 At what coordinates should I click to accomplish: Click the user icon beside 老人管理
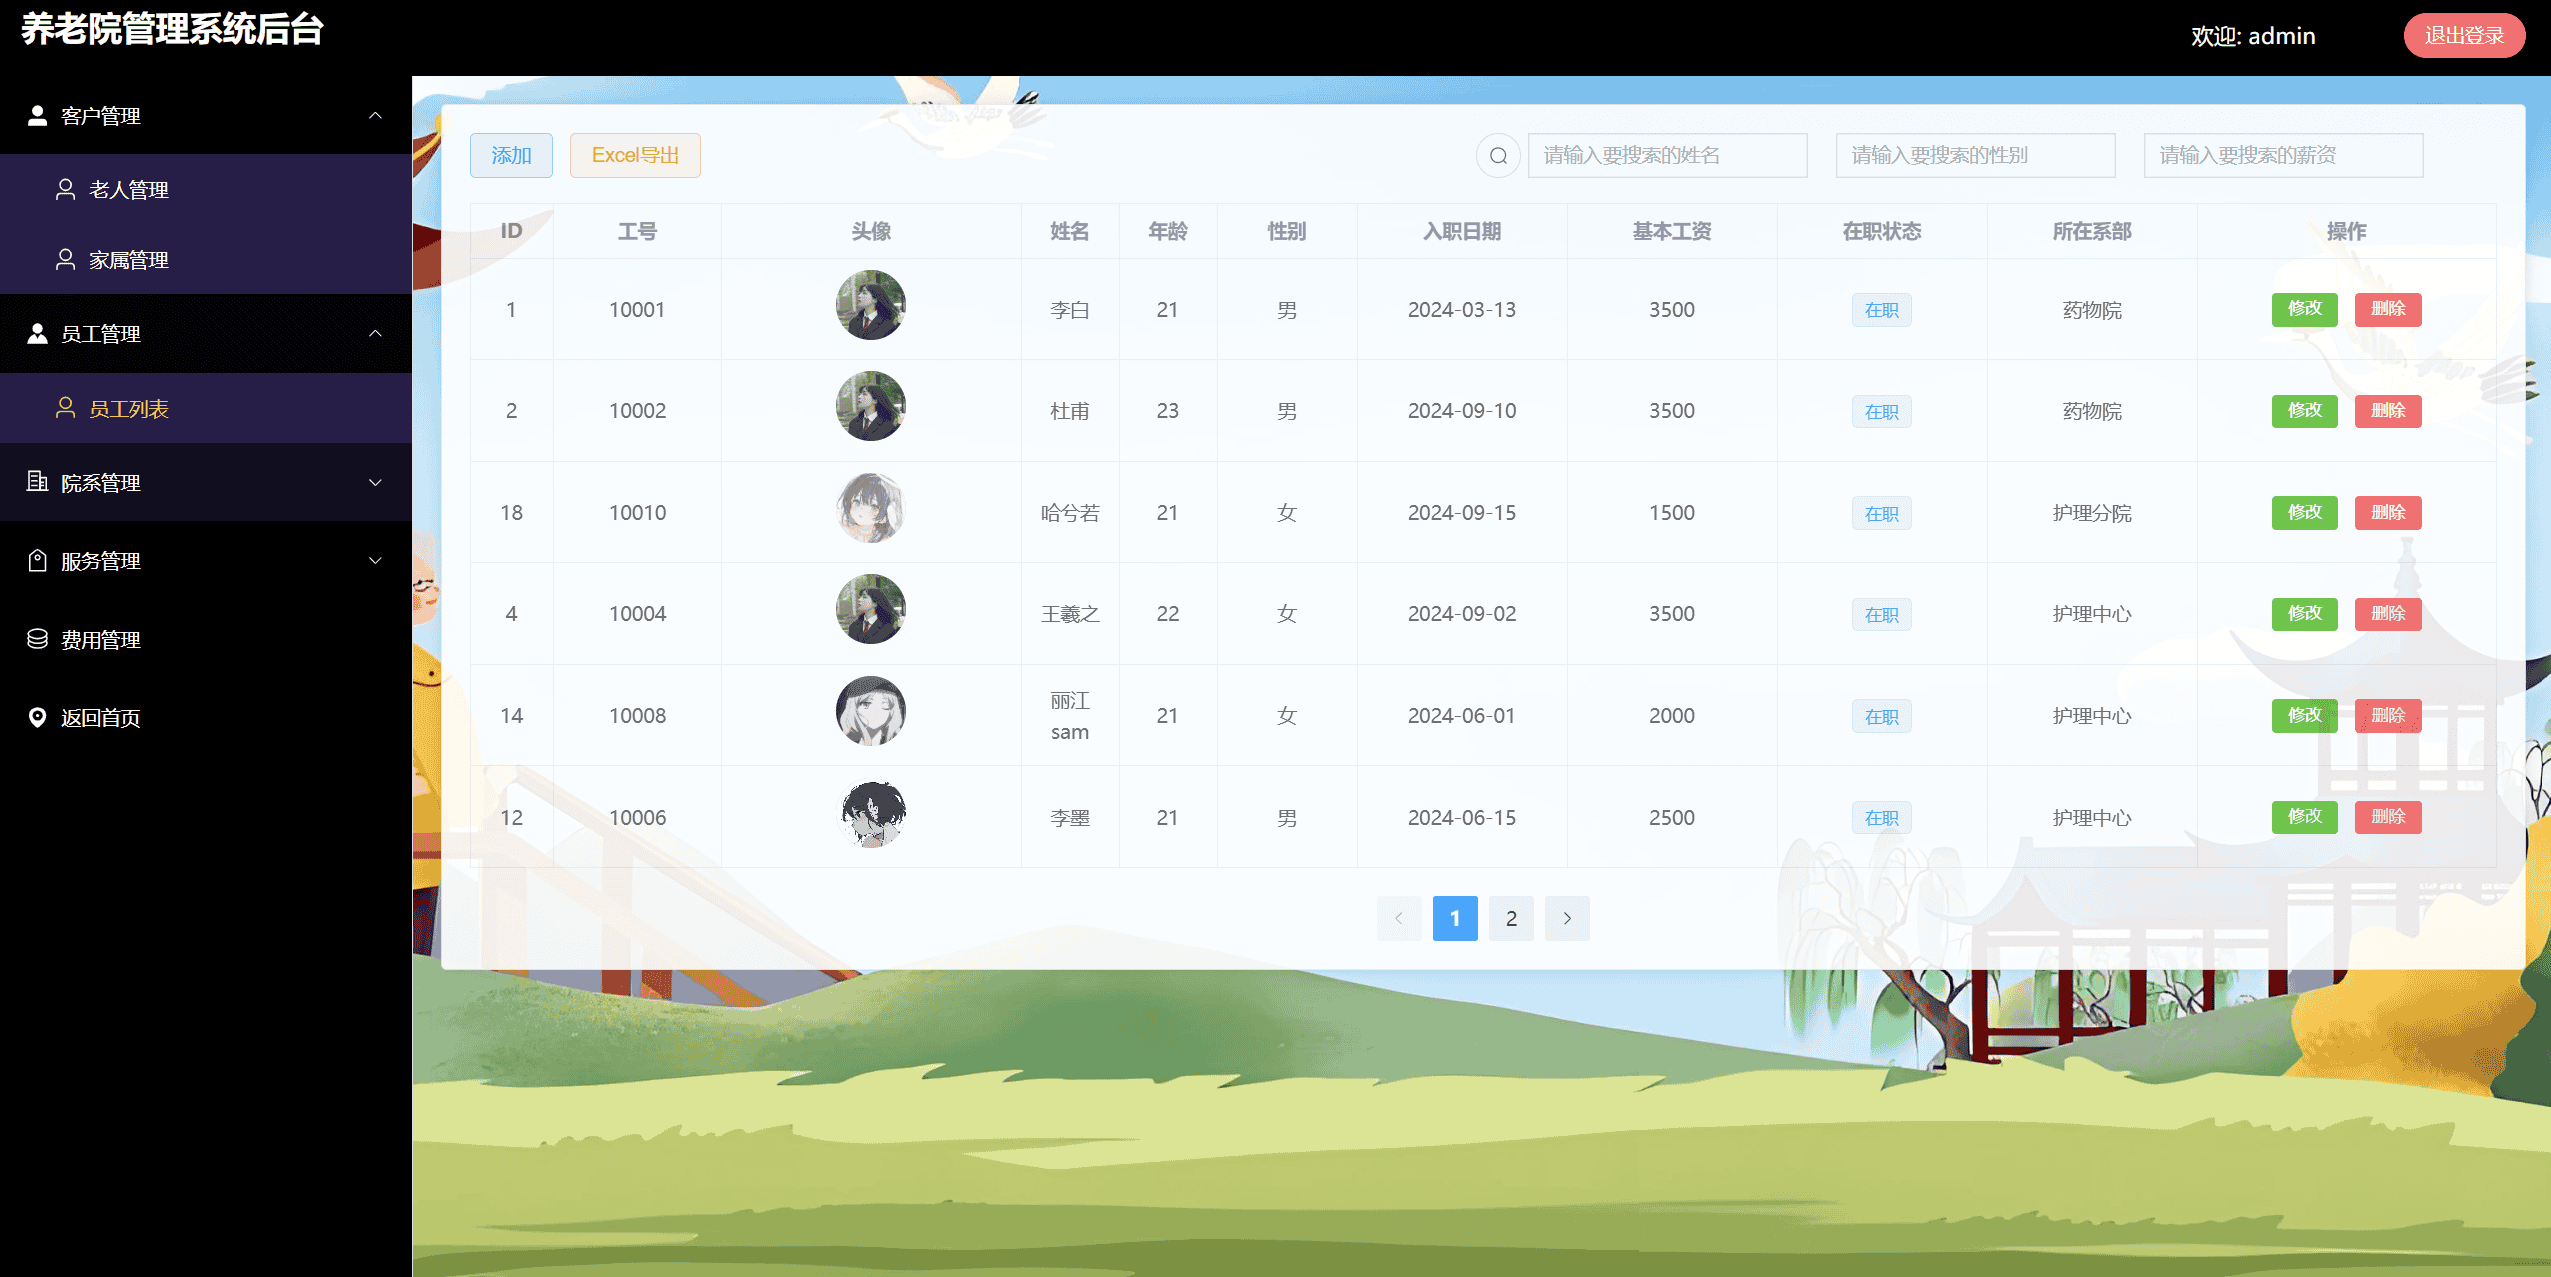tap(65, 189)
